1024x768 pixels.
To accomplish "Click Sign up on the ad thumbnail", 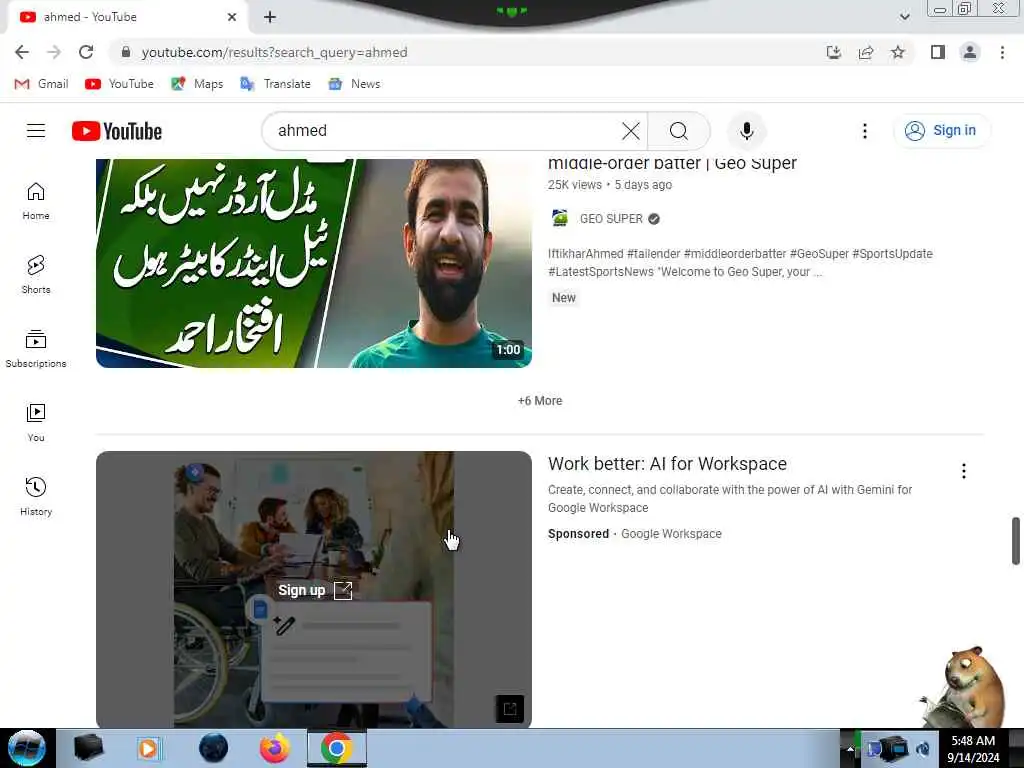I will [x=315, y=590].
